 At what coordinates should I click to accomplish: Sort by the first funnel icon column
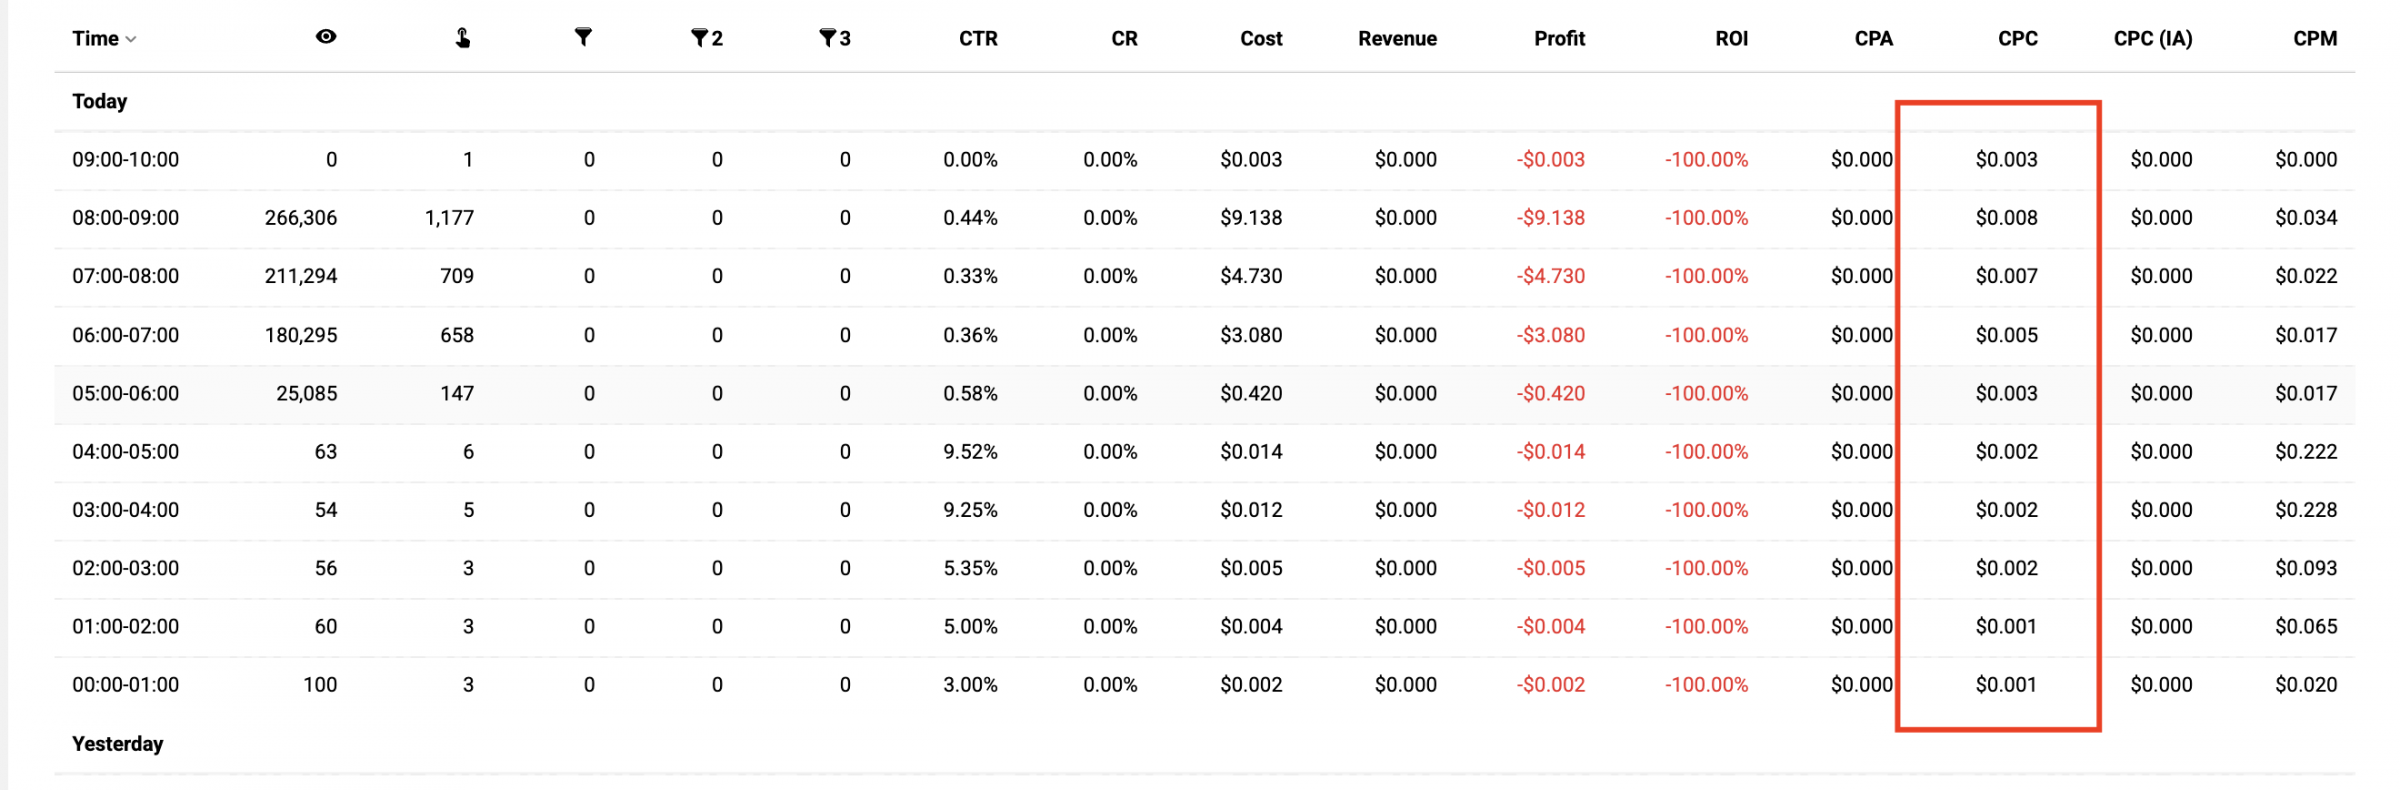[x=583, y=37]
